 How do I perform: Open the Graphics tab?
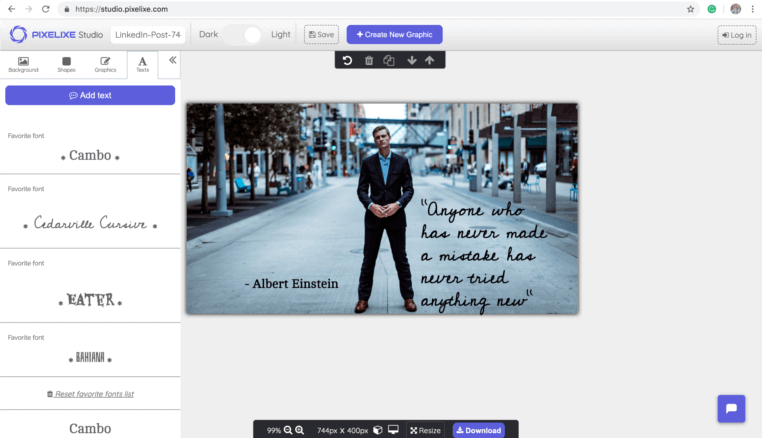coord(105,65)
